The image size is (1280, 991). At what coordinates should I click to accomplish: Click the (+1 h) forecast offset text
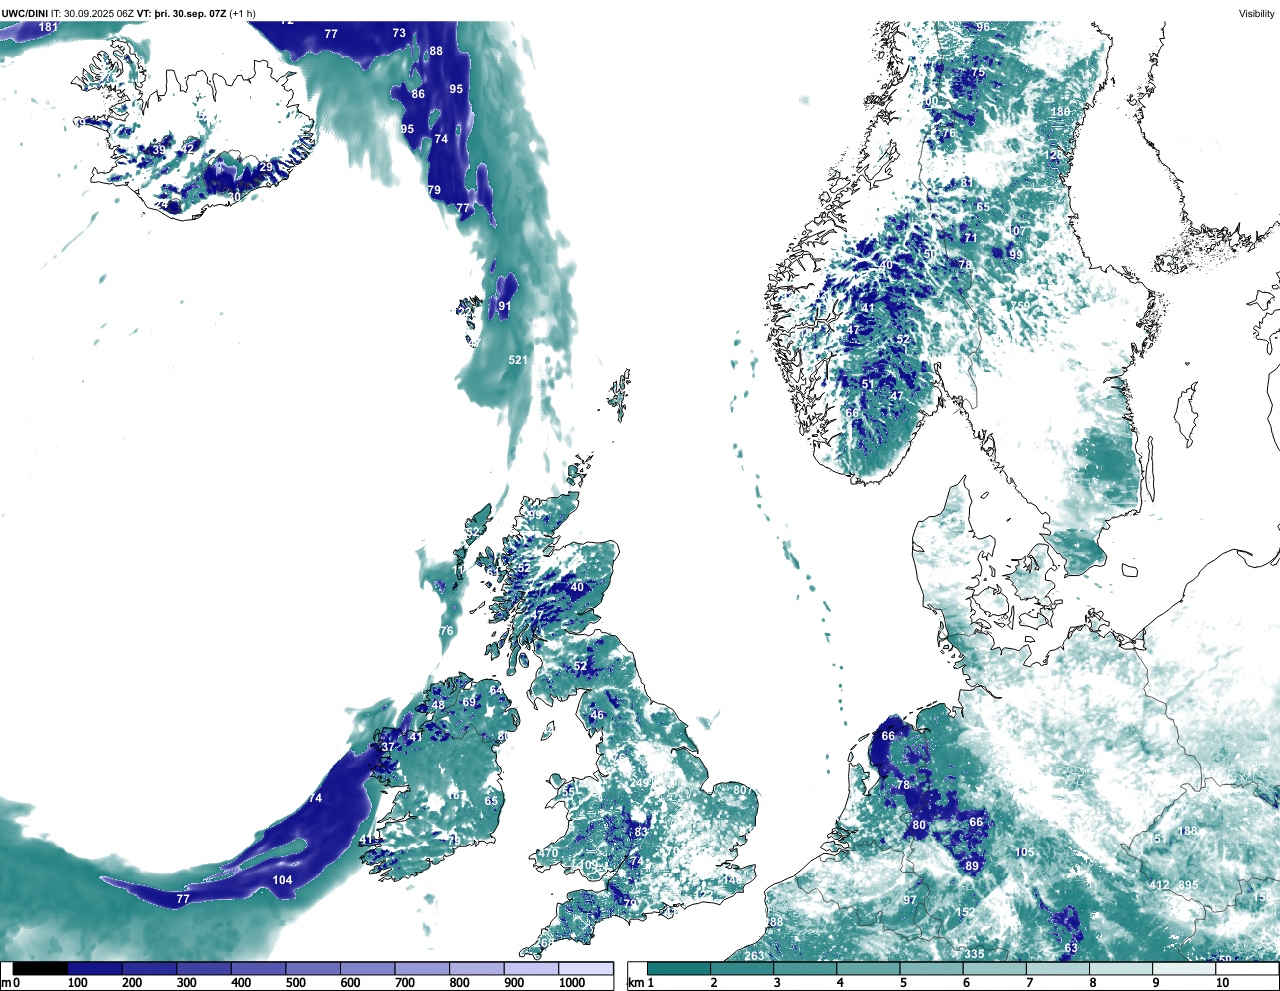243,14
